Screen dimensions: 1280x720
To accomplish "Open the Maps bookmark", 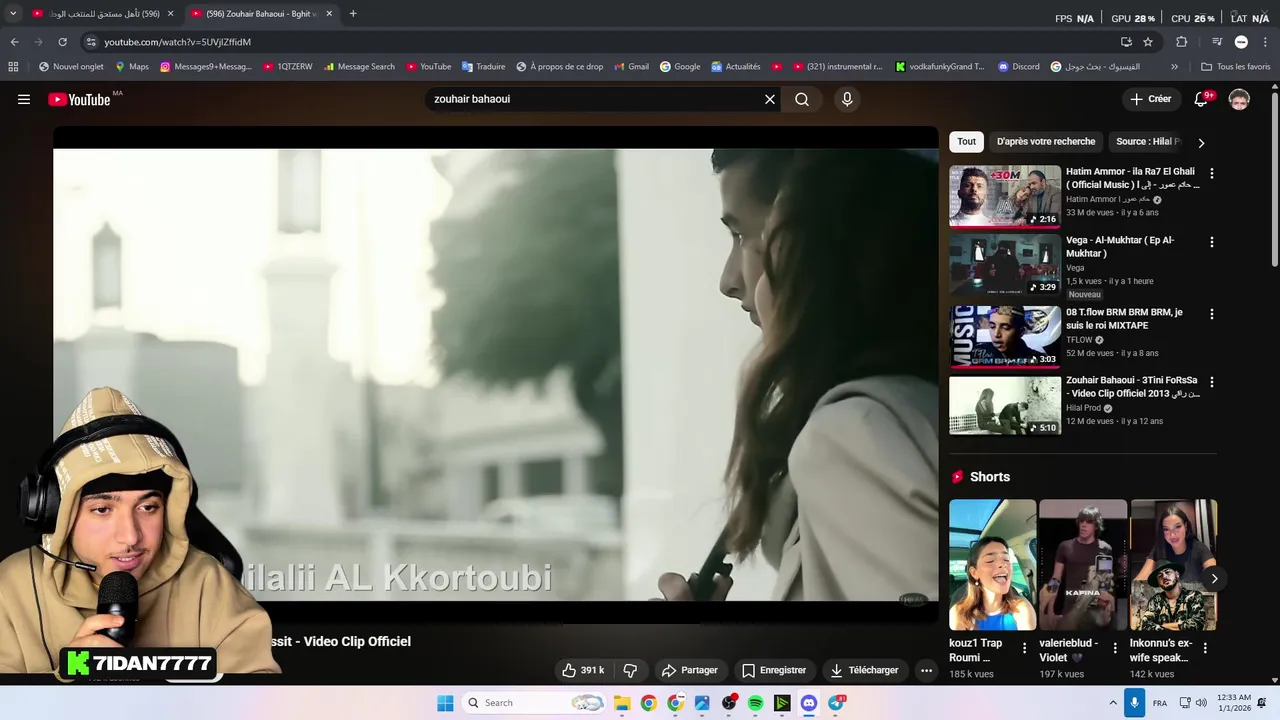I will coord(132,67).
